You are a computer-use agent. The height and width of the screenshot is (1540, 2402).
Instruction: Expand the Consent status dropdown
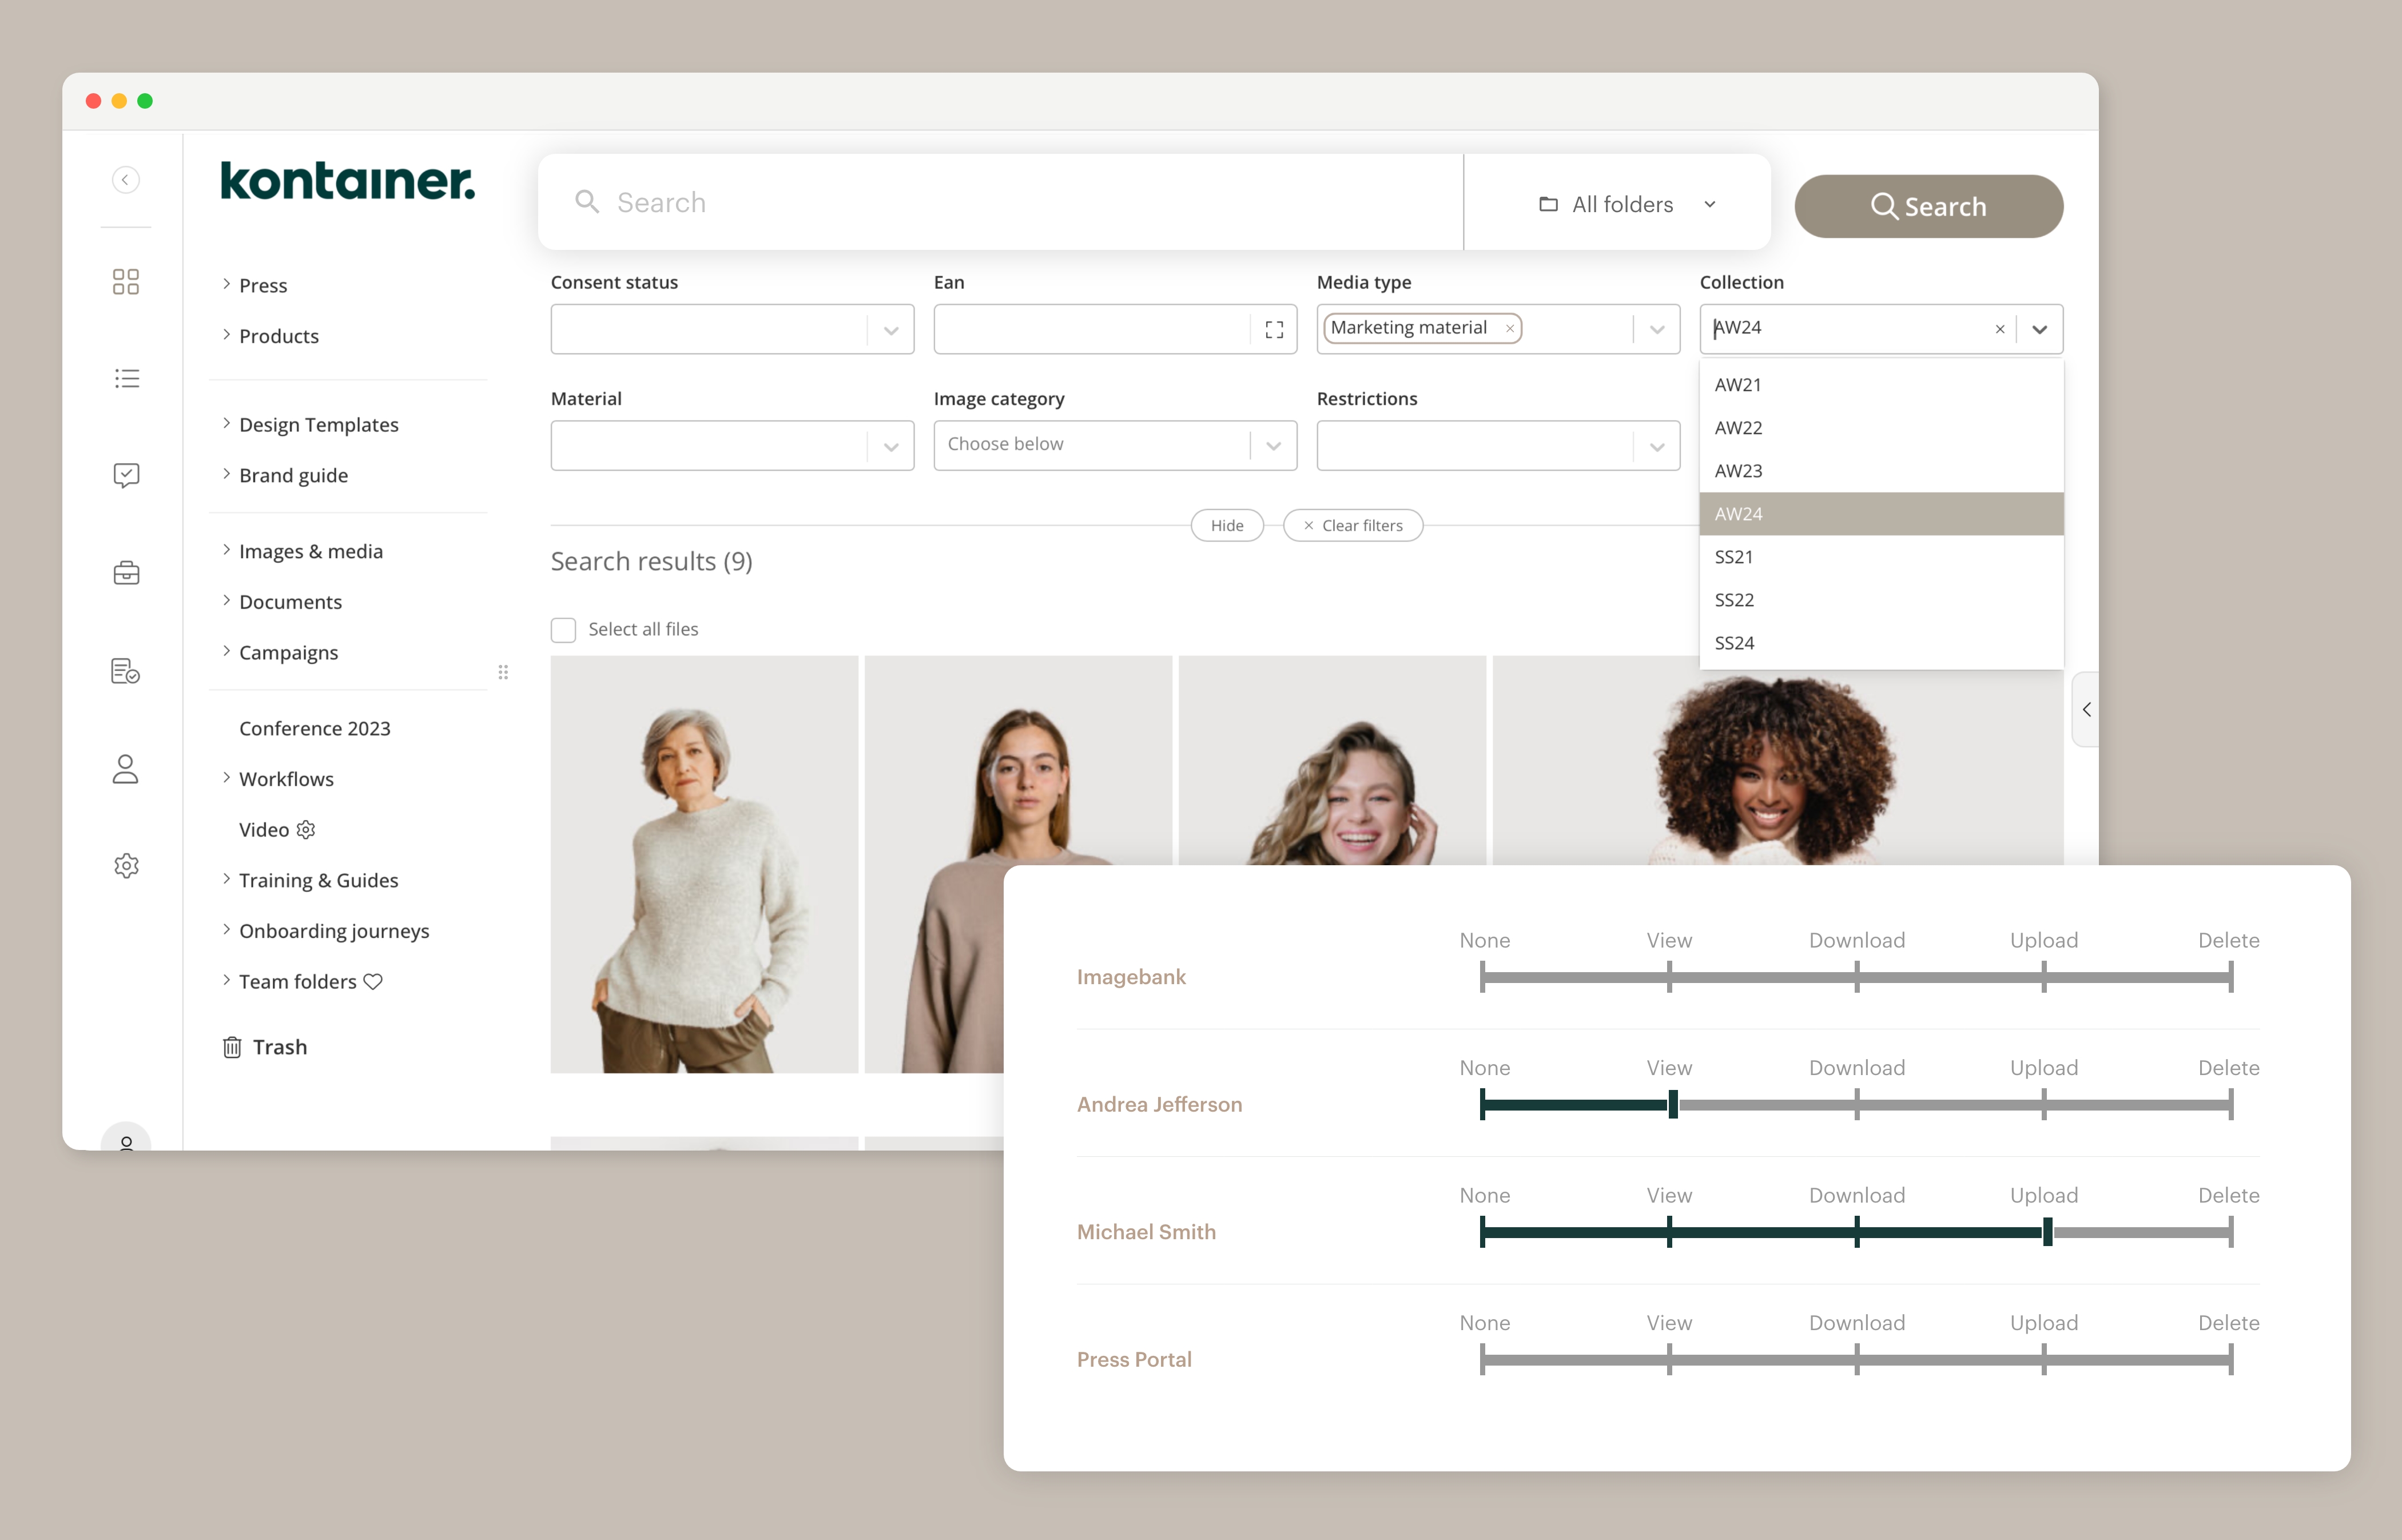pos(890,328)
